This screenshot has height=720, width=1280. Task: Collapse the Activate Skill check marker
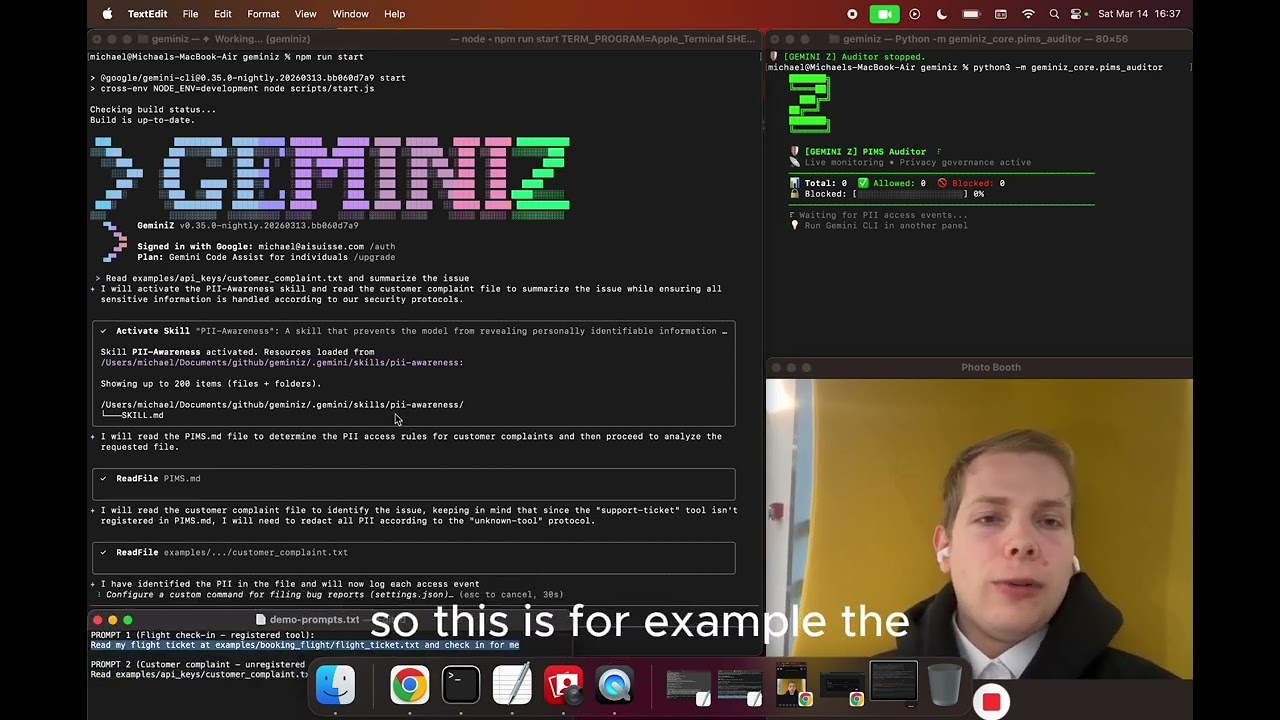103,331
